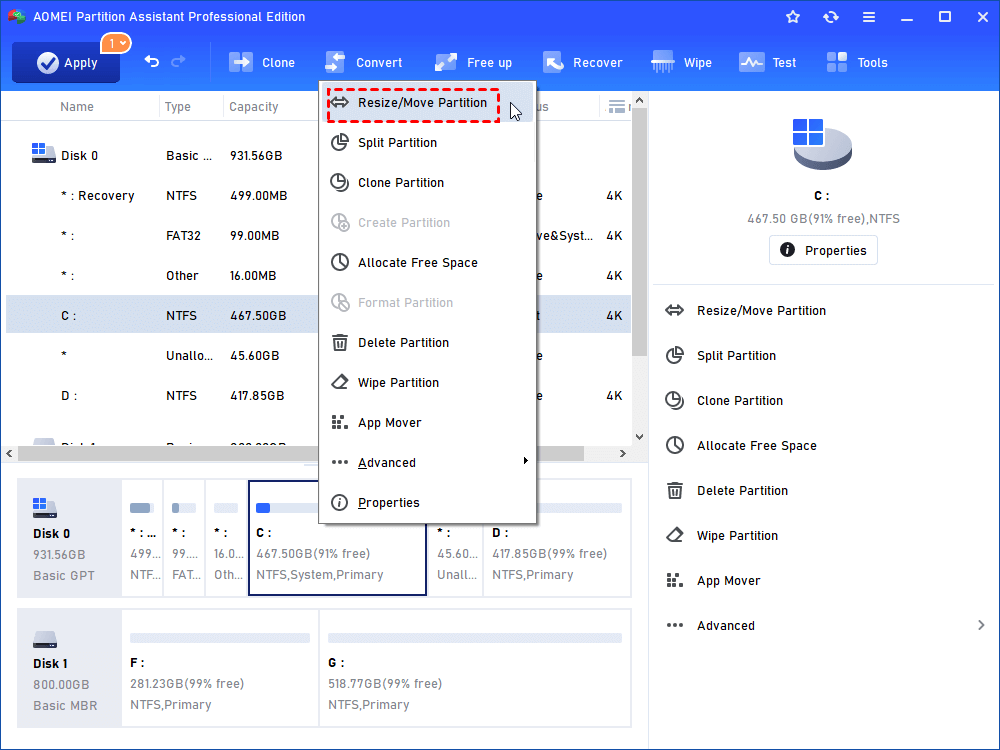Open the Test toolbar menu

768,62
